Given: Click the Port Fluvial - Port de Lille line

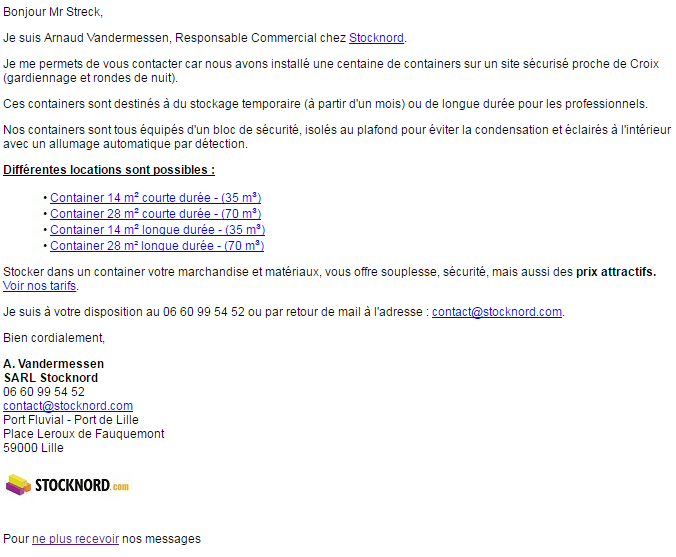Looking at the screenshot, I should pos(71,419).
